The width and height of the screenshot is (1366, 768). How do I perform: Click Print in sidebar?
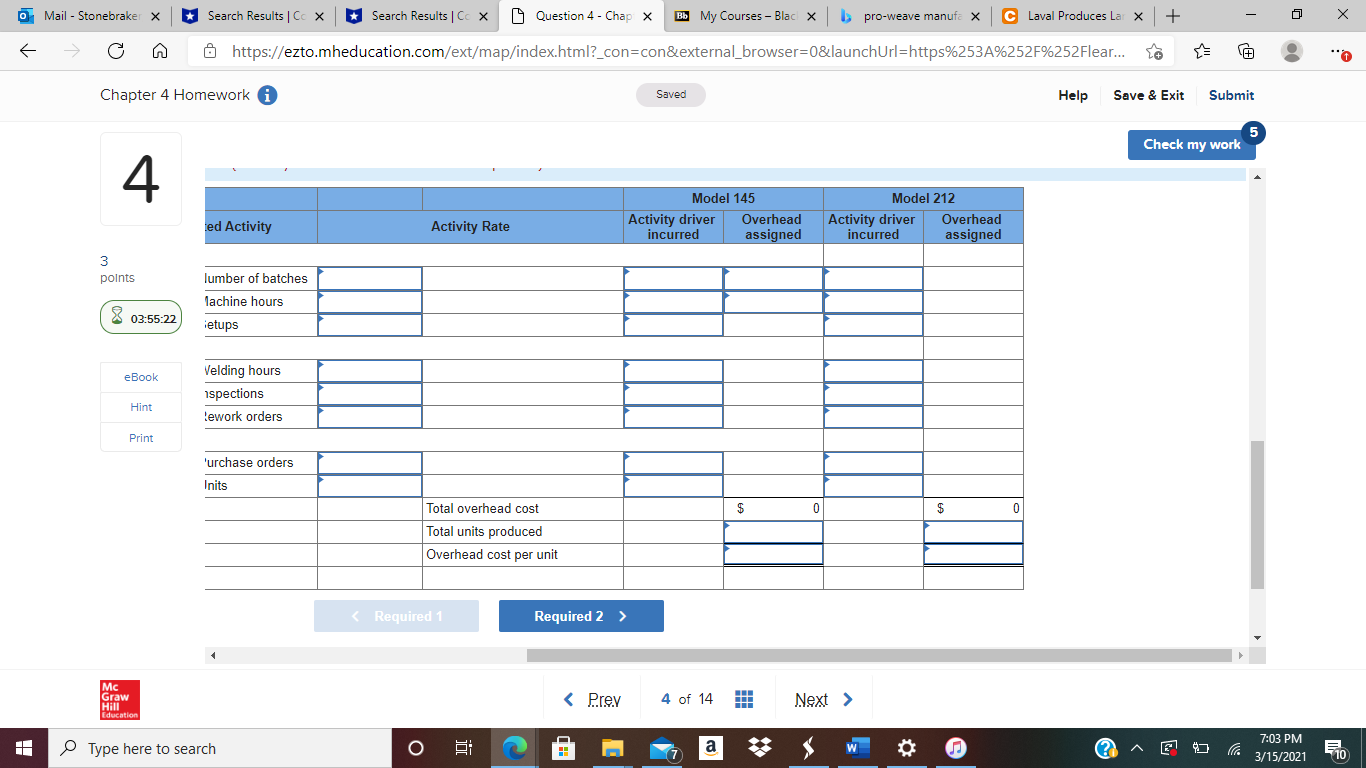141,438
